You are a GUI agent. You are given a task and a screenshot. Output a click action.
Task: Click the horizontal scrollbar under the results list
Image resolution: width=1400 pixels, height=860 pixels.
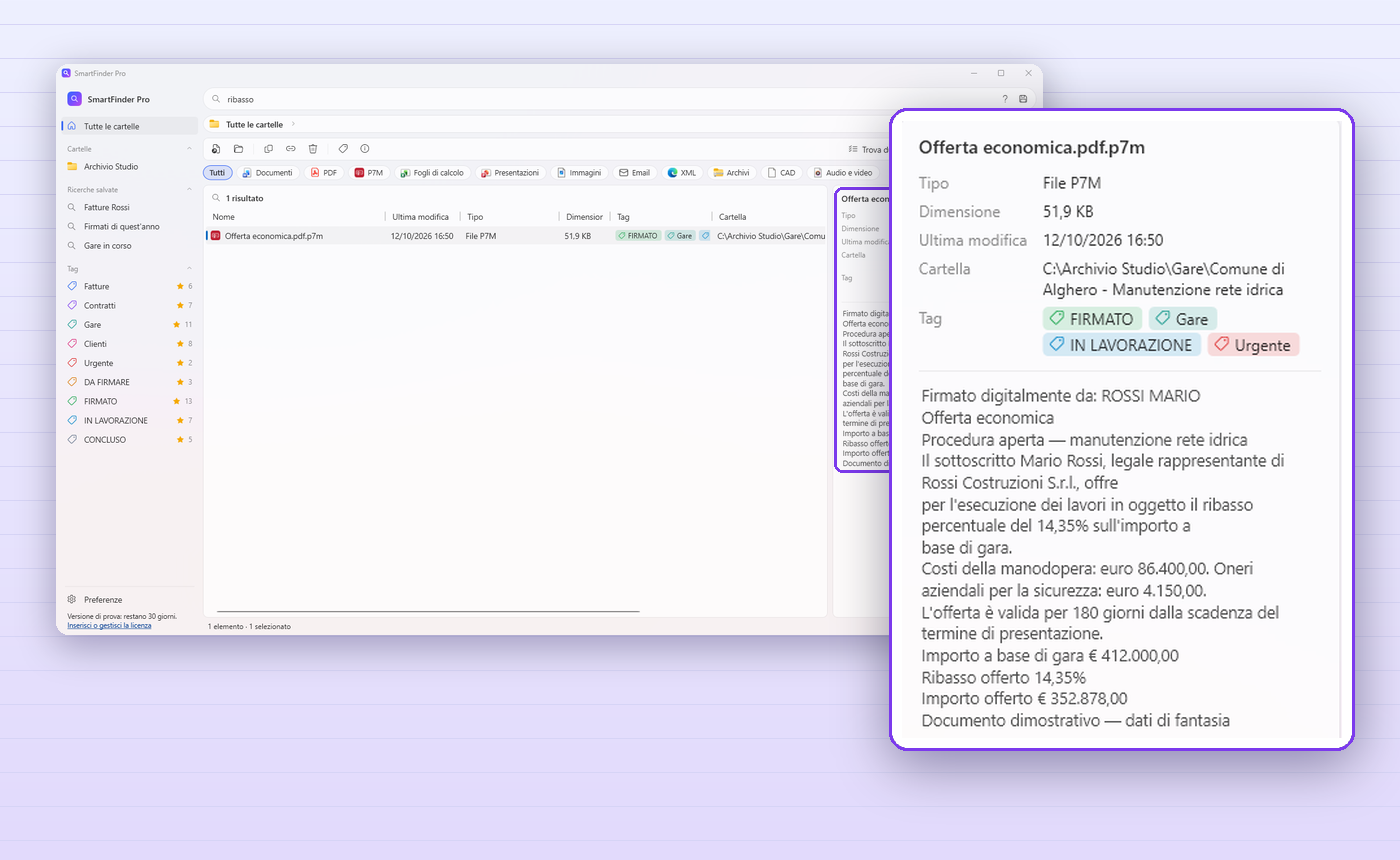click(428, 611)
